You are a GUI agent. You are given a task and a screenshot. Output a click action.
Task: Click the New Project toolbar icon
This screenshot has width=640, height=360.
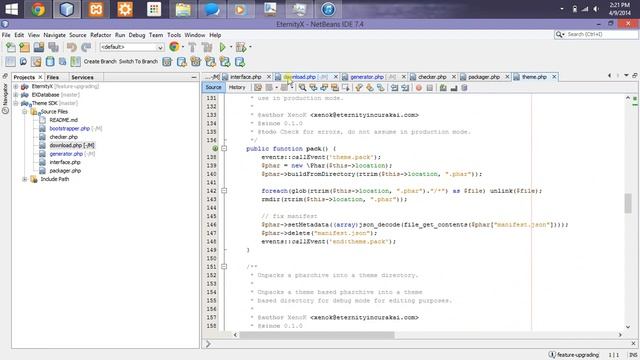[24, 47]
